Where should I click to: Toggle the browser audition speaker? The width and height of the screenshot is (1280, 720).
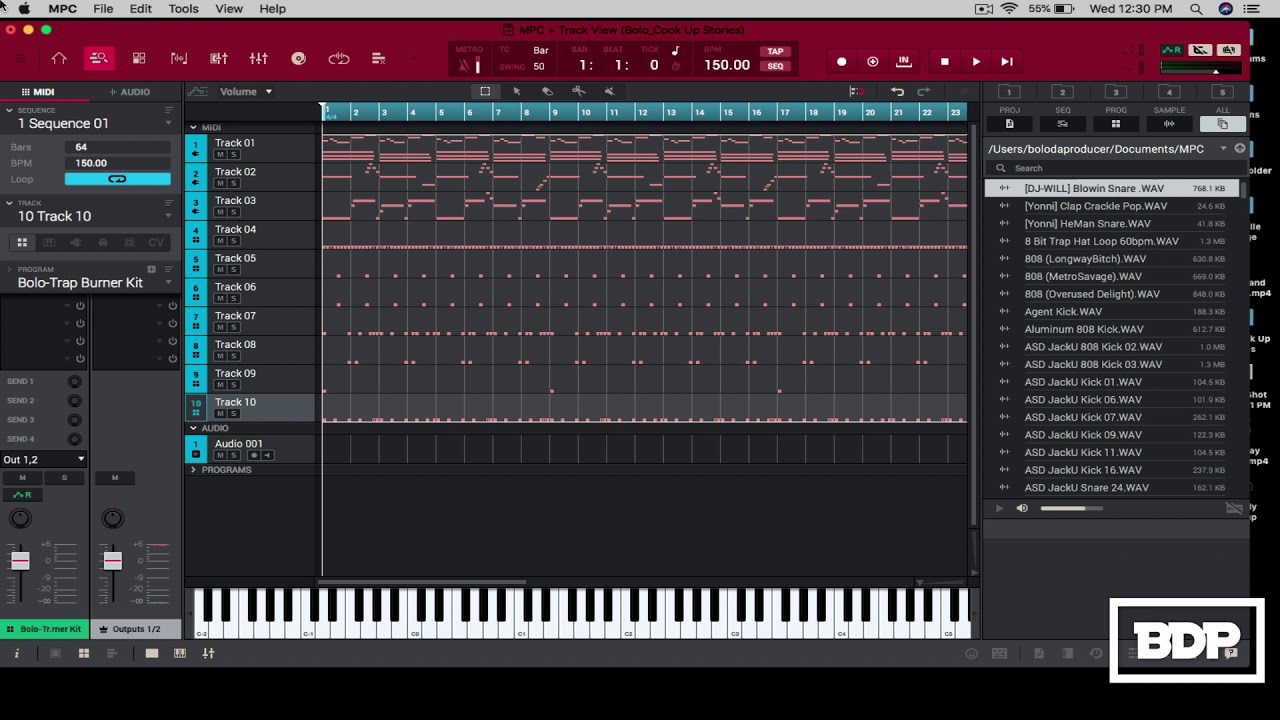coord(1022,508)
